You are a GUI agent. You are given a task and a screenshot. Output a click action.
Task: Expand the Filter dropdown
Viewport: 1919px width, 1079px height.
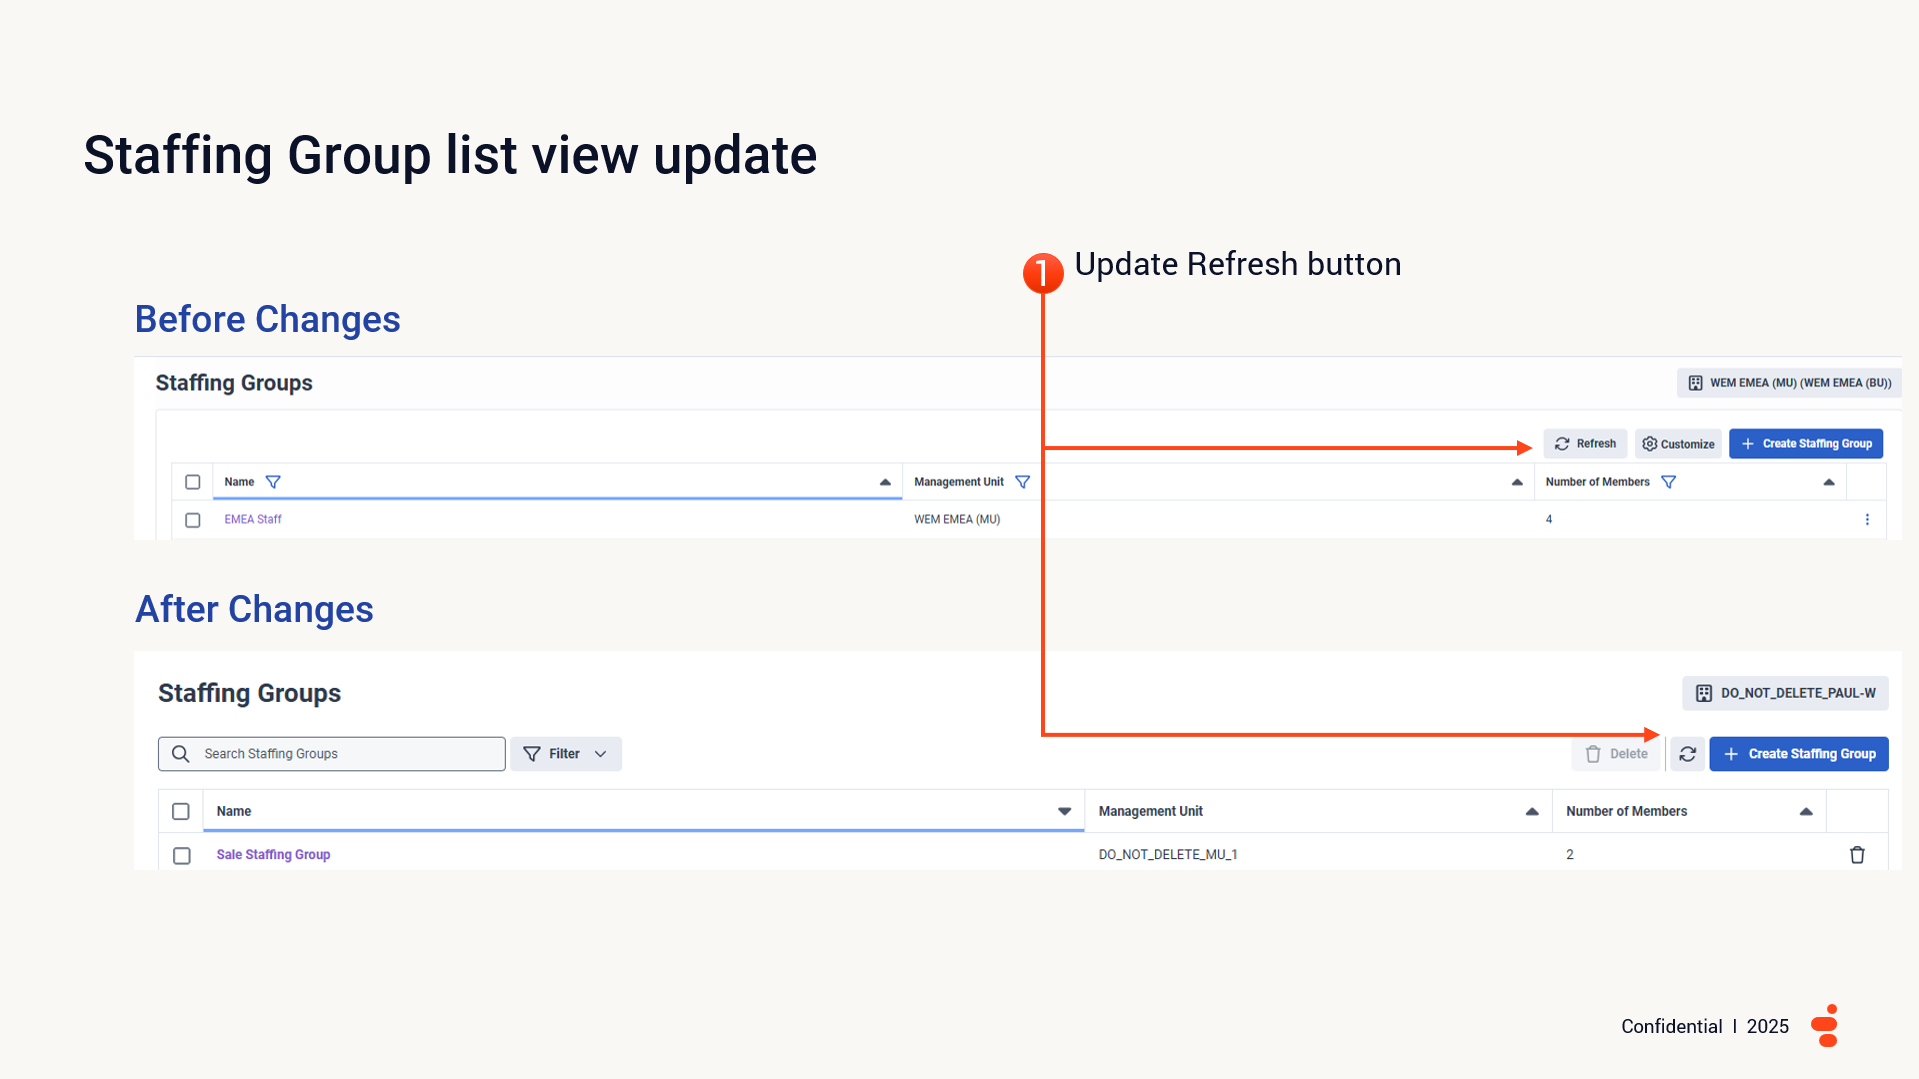565,754
